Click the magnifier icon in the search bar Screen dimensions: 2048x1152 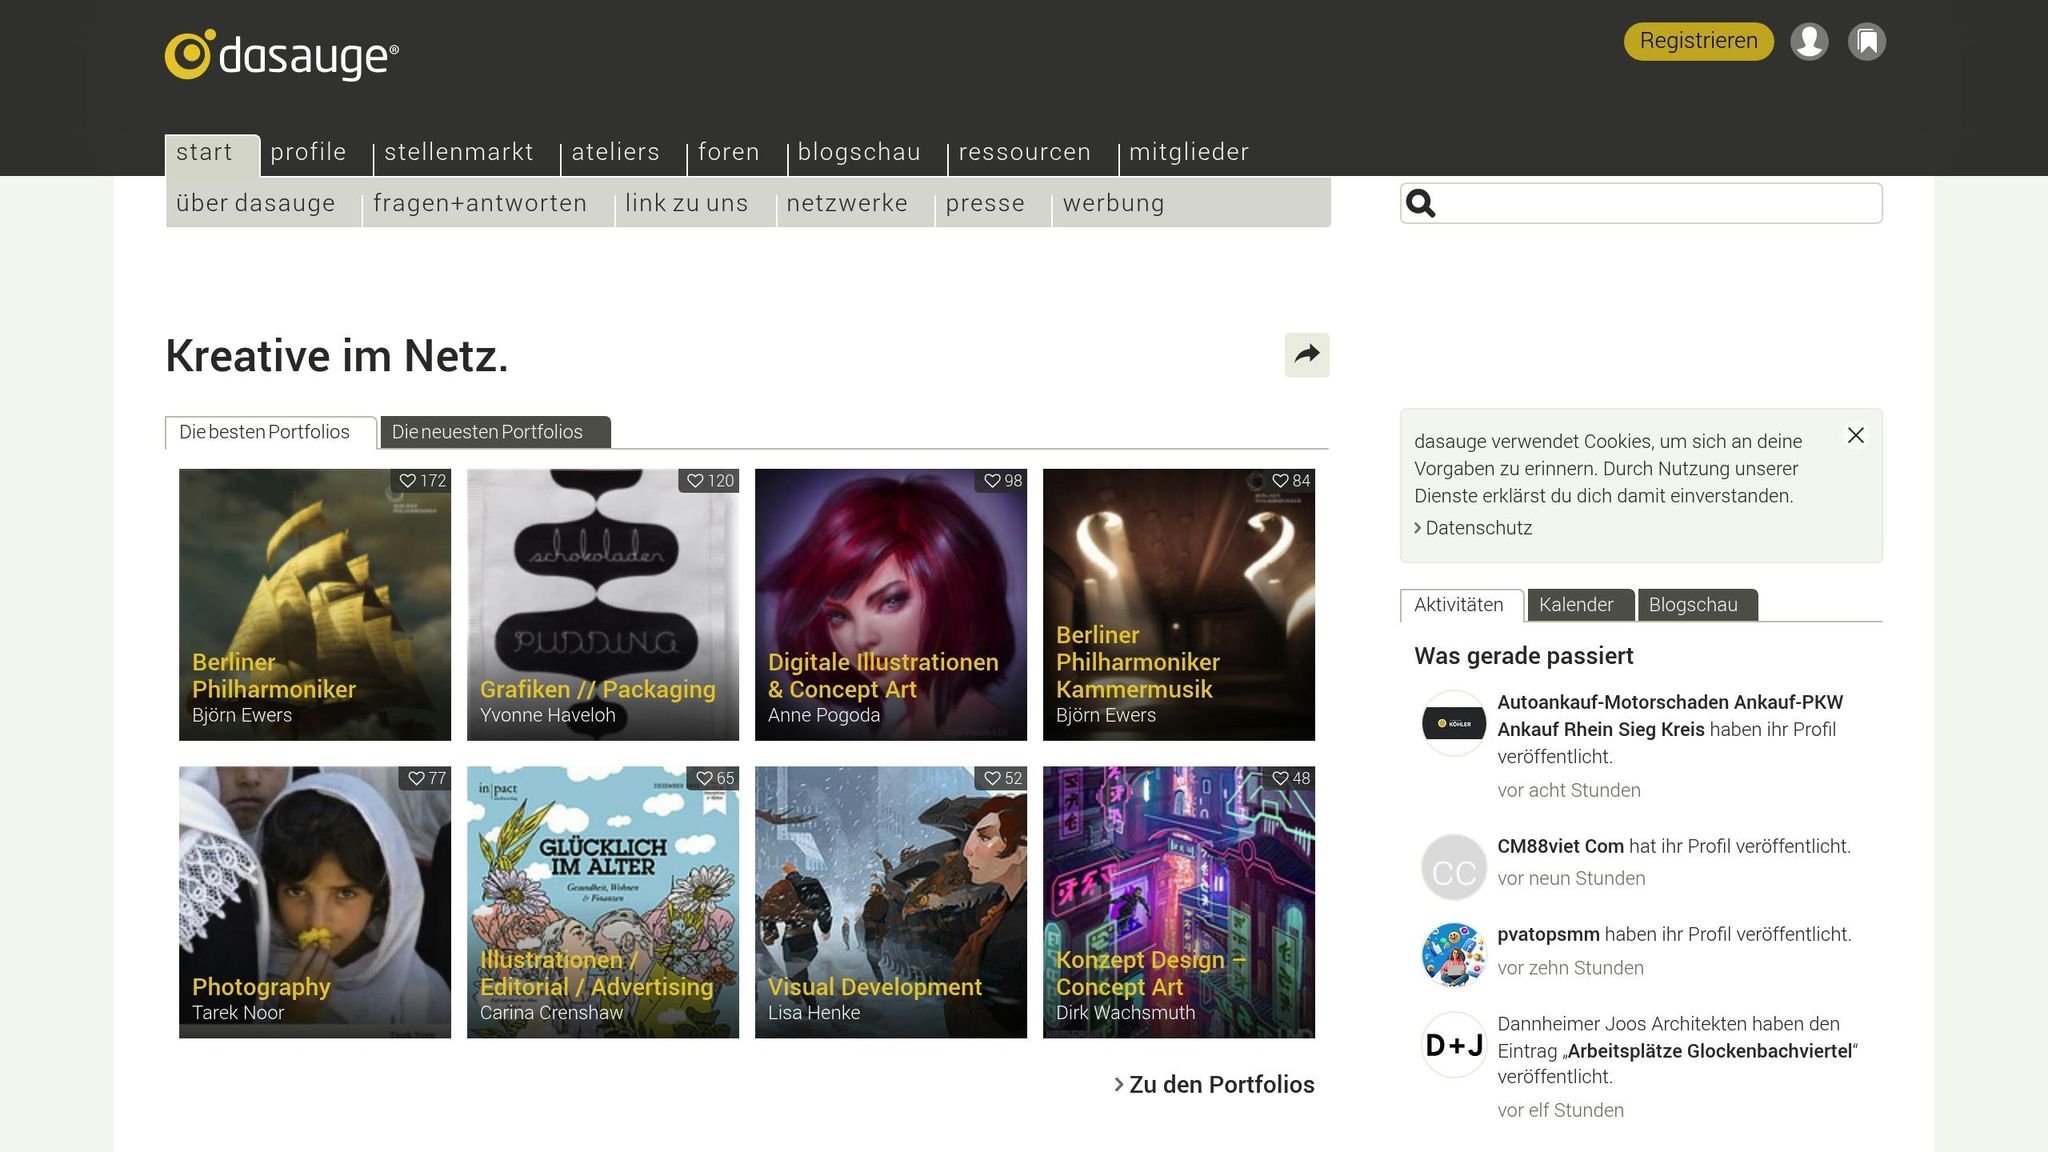pos(1421,203)
